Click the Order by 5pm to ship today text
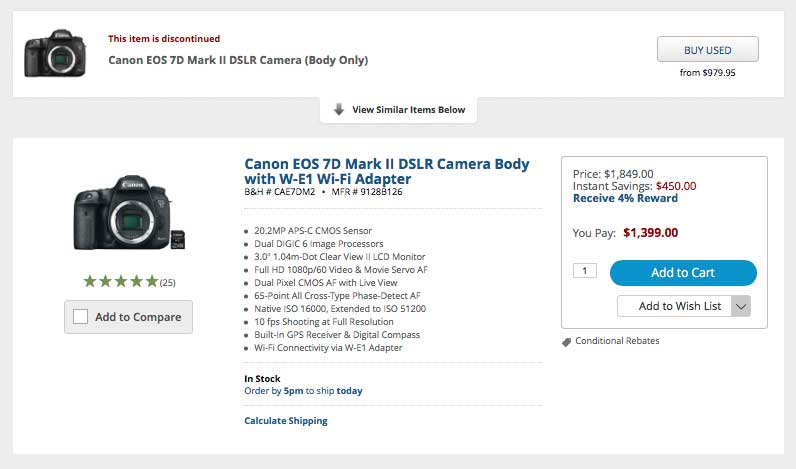The image size is (796, 469). [303, 391]
